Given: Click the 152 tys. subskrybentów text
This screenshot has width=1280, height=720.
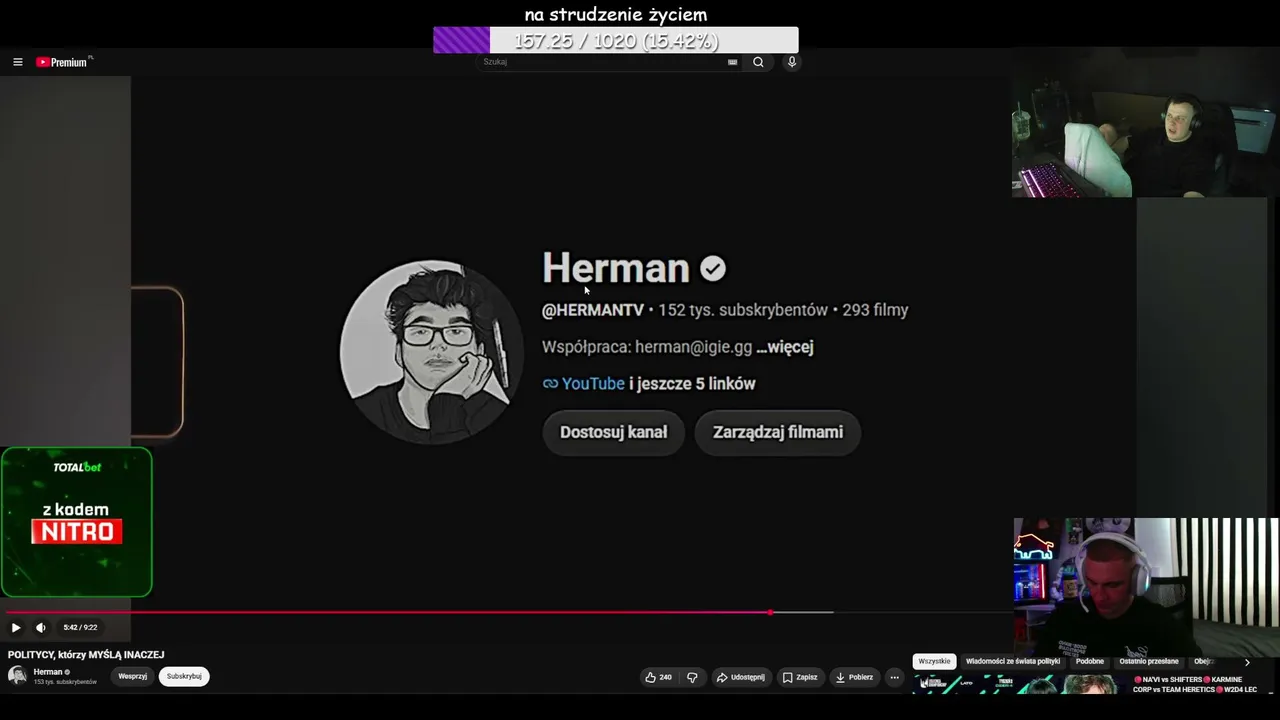Looking at the screenshot, I should 743,310.
